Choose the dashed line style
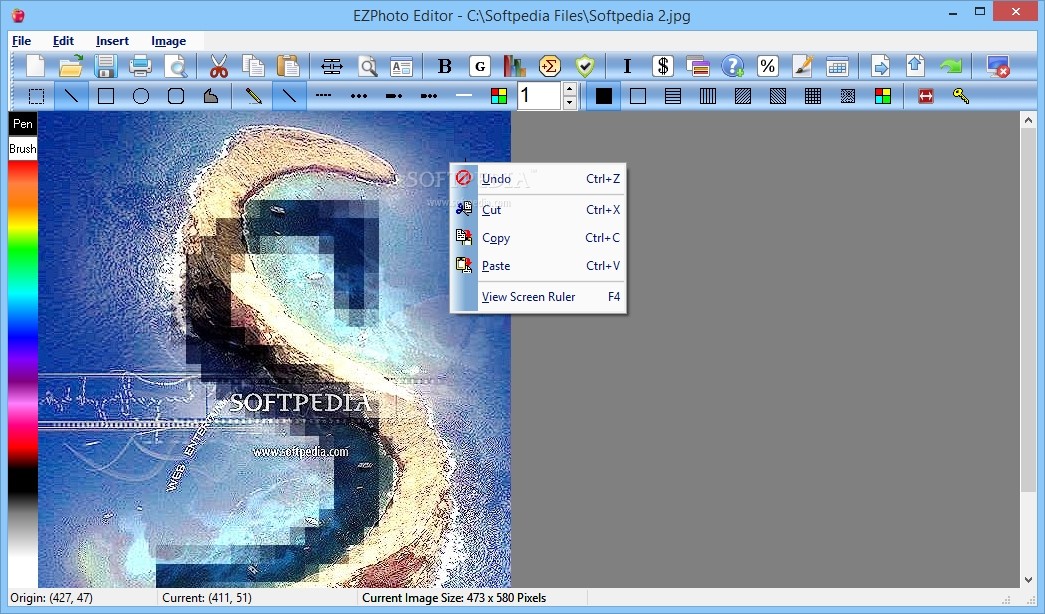The height and width of the screenshot is (614, 1045). coord(324,96)
